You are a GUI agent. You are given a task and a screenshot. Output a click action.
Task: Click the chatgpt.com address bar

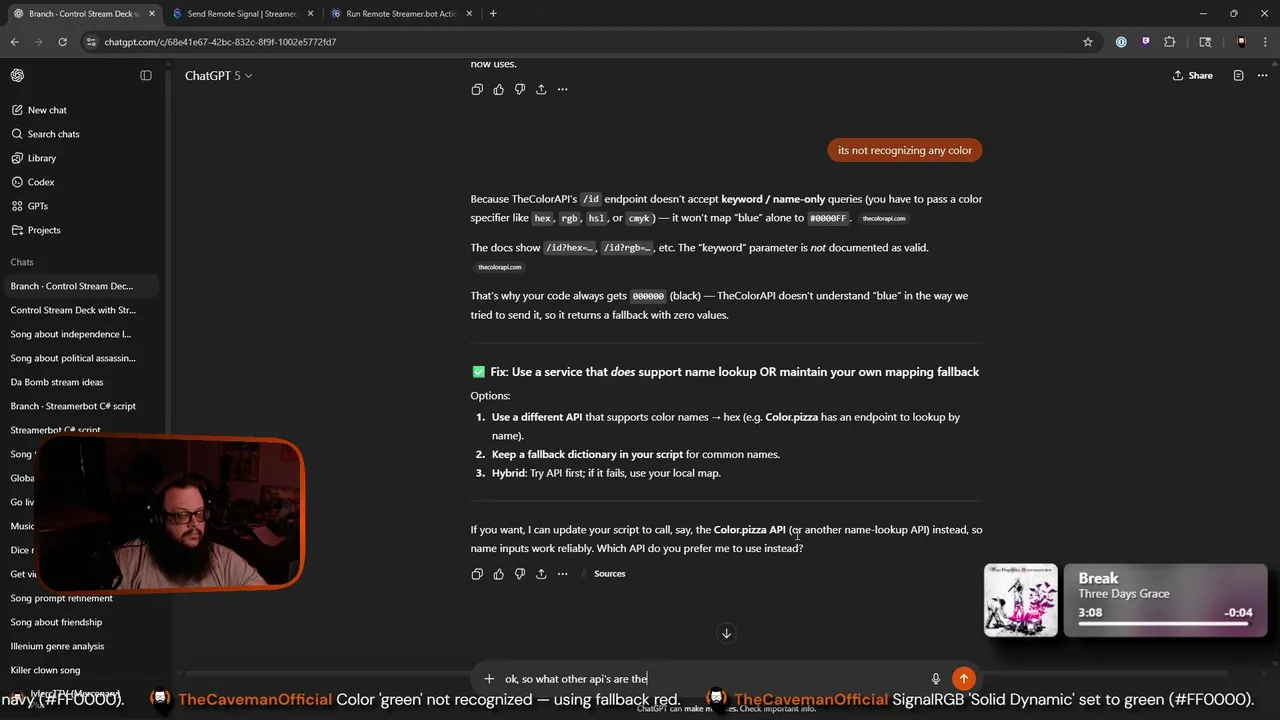[580, 42]
